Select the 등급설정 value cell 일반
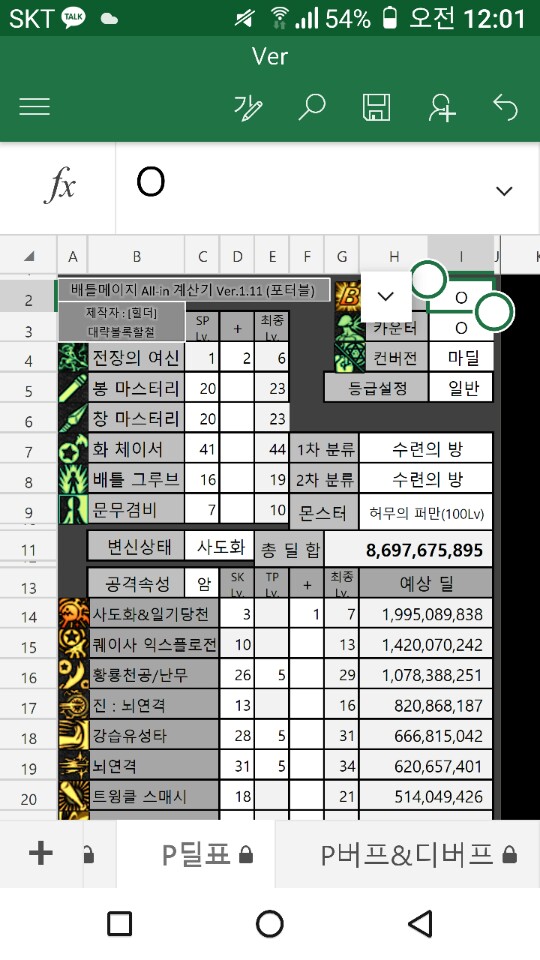The width and height of the screenshot is (540, 960). (x=462, y=388)
